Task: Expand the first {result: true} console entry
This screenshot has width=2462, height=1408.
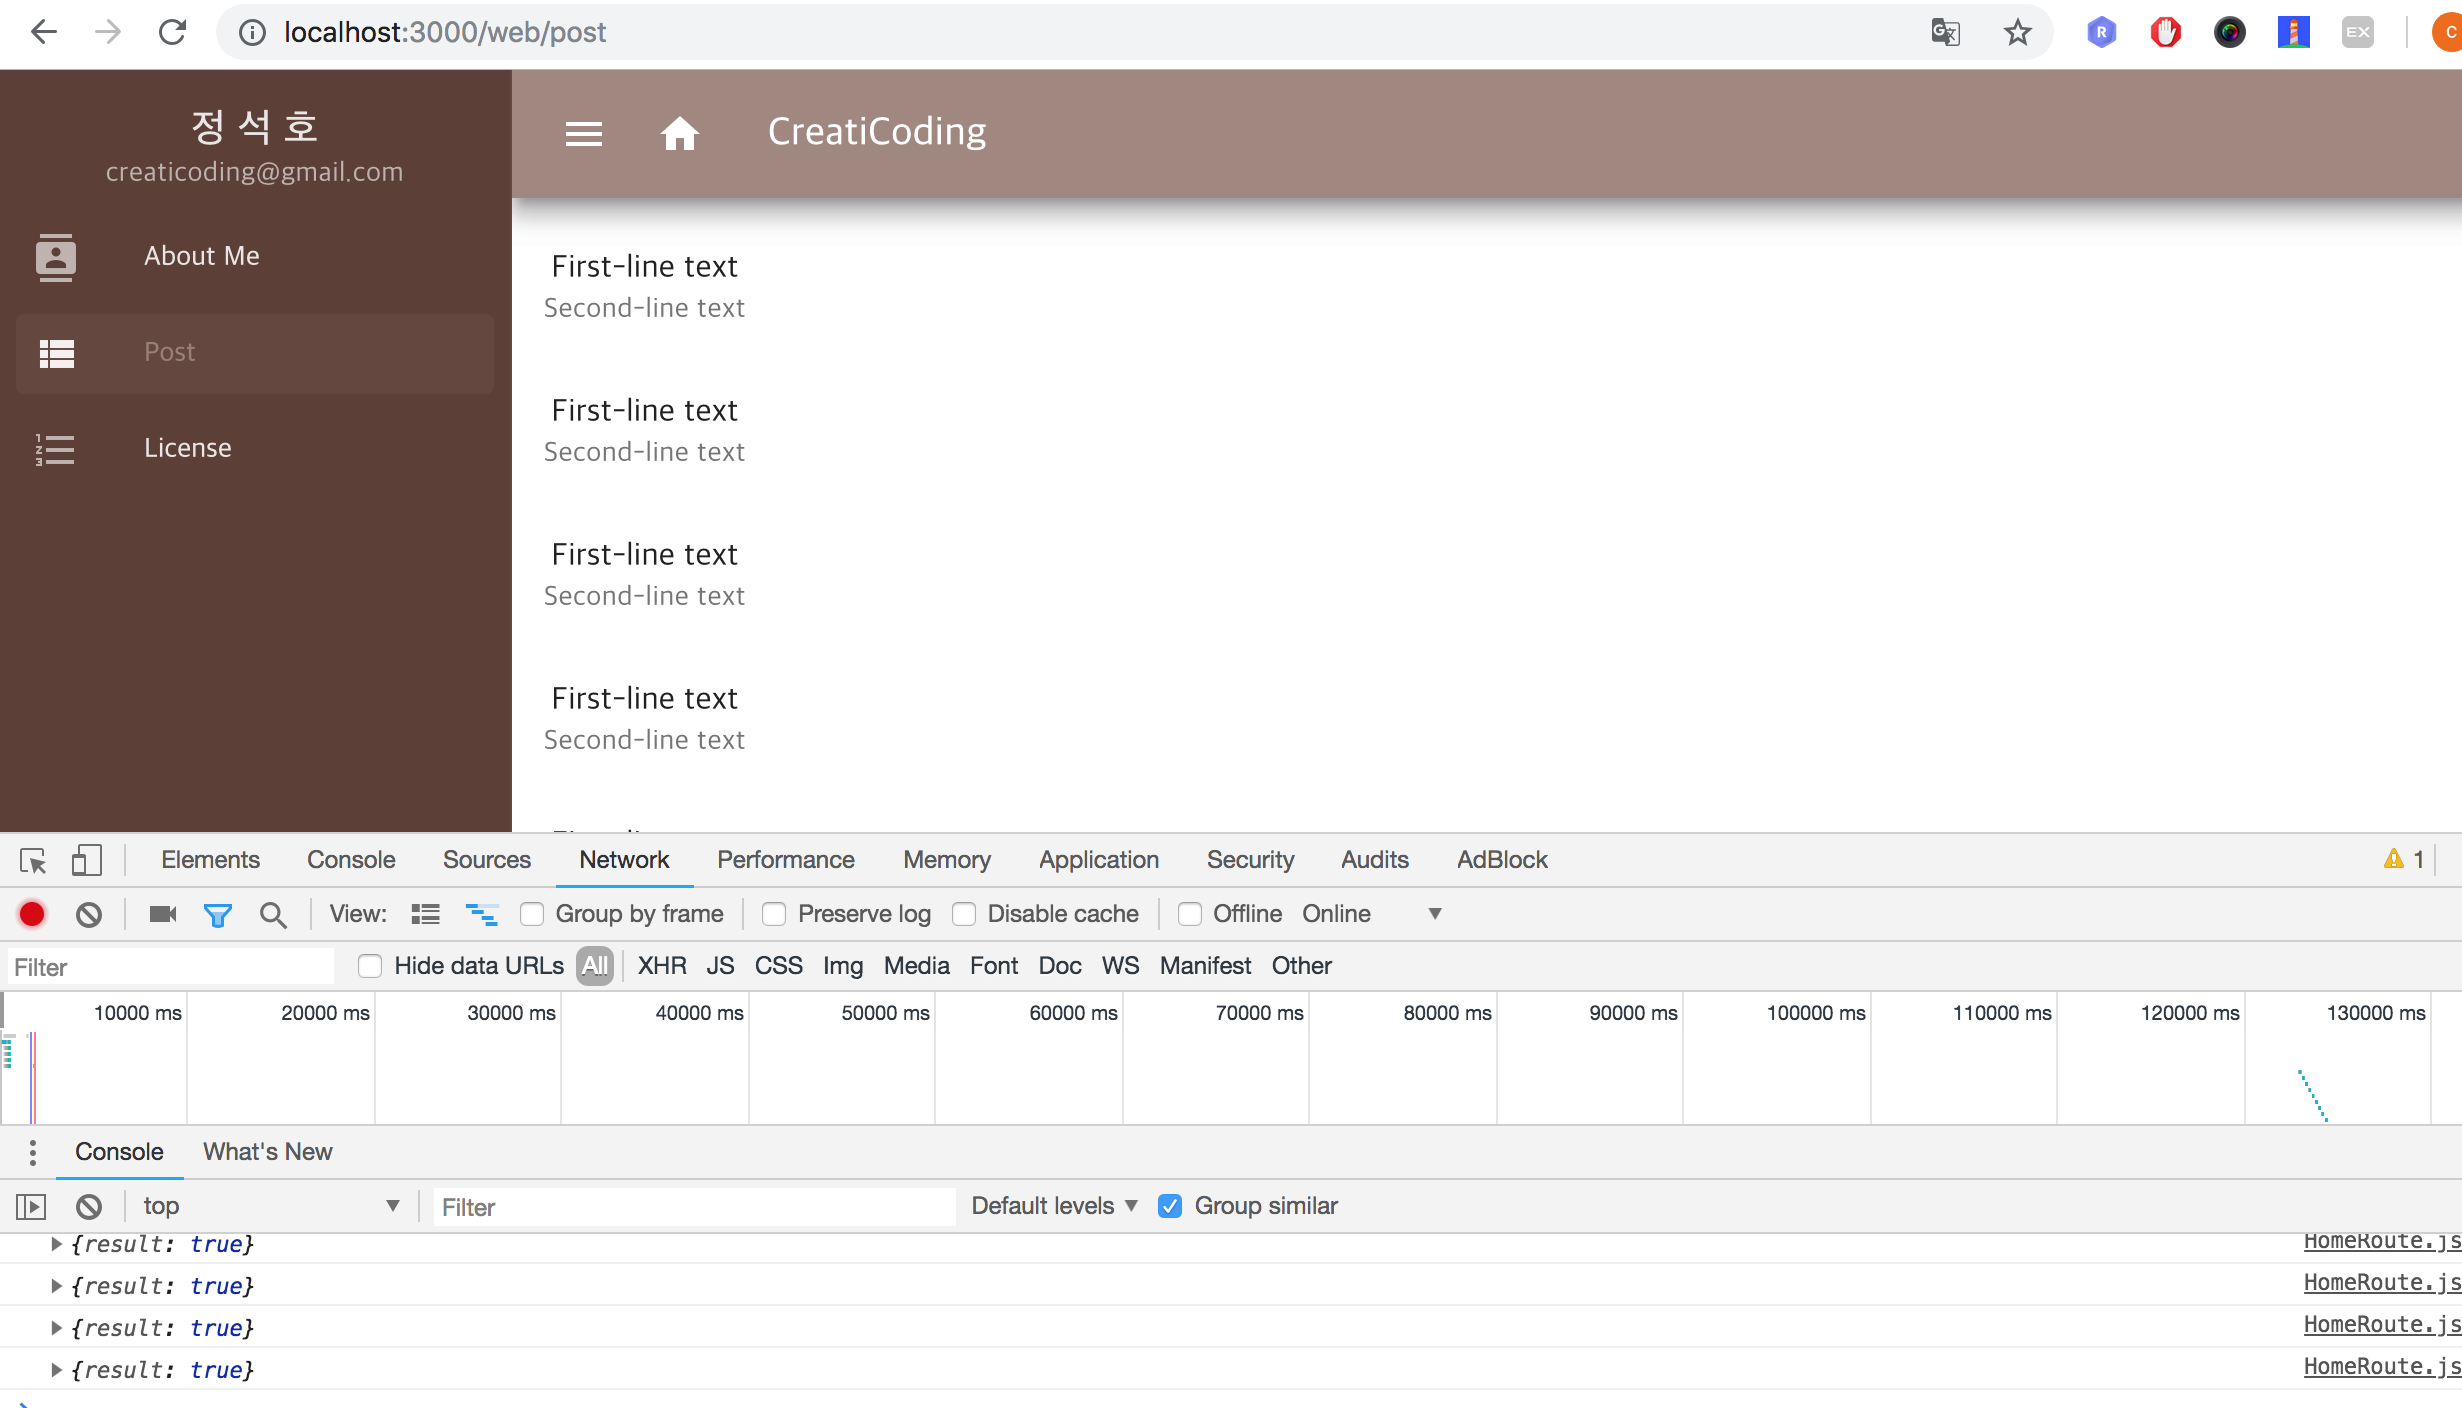Action: [55, 1243]
